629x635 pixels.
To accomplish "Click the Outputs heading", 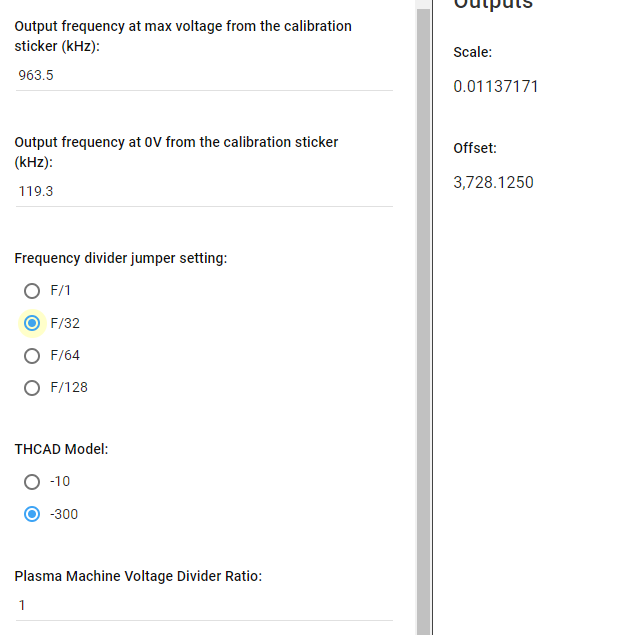I will pyautogui.click(x=493, y=4).
